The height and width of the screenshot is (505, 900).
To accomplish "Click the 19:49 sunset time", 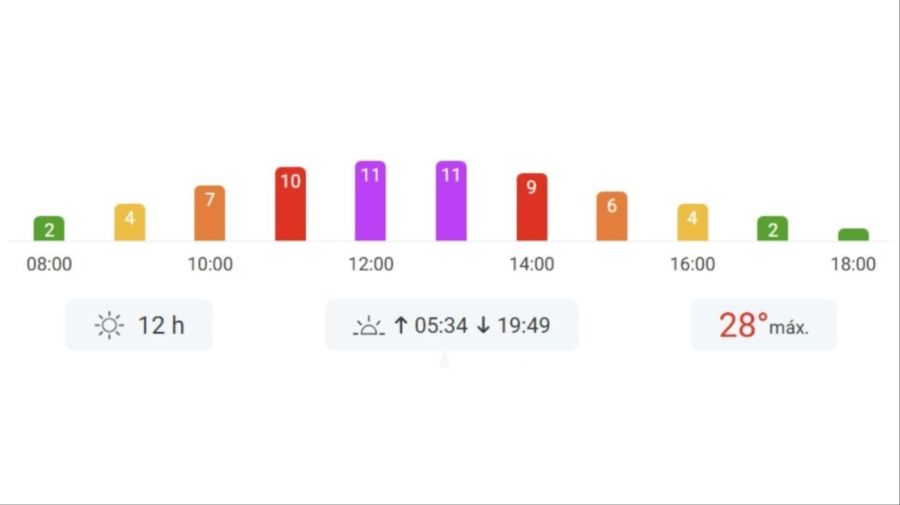I will pyautogui.click(x=523, y=325).
